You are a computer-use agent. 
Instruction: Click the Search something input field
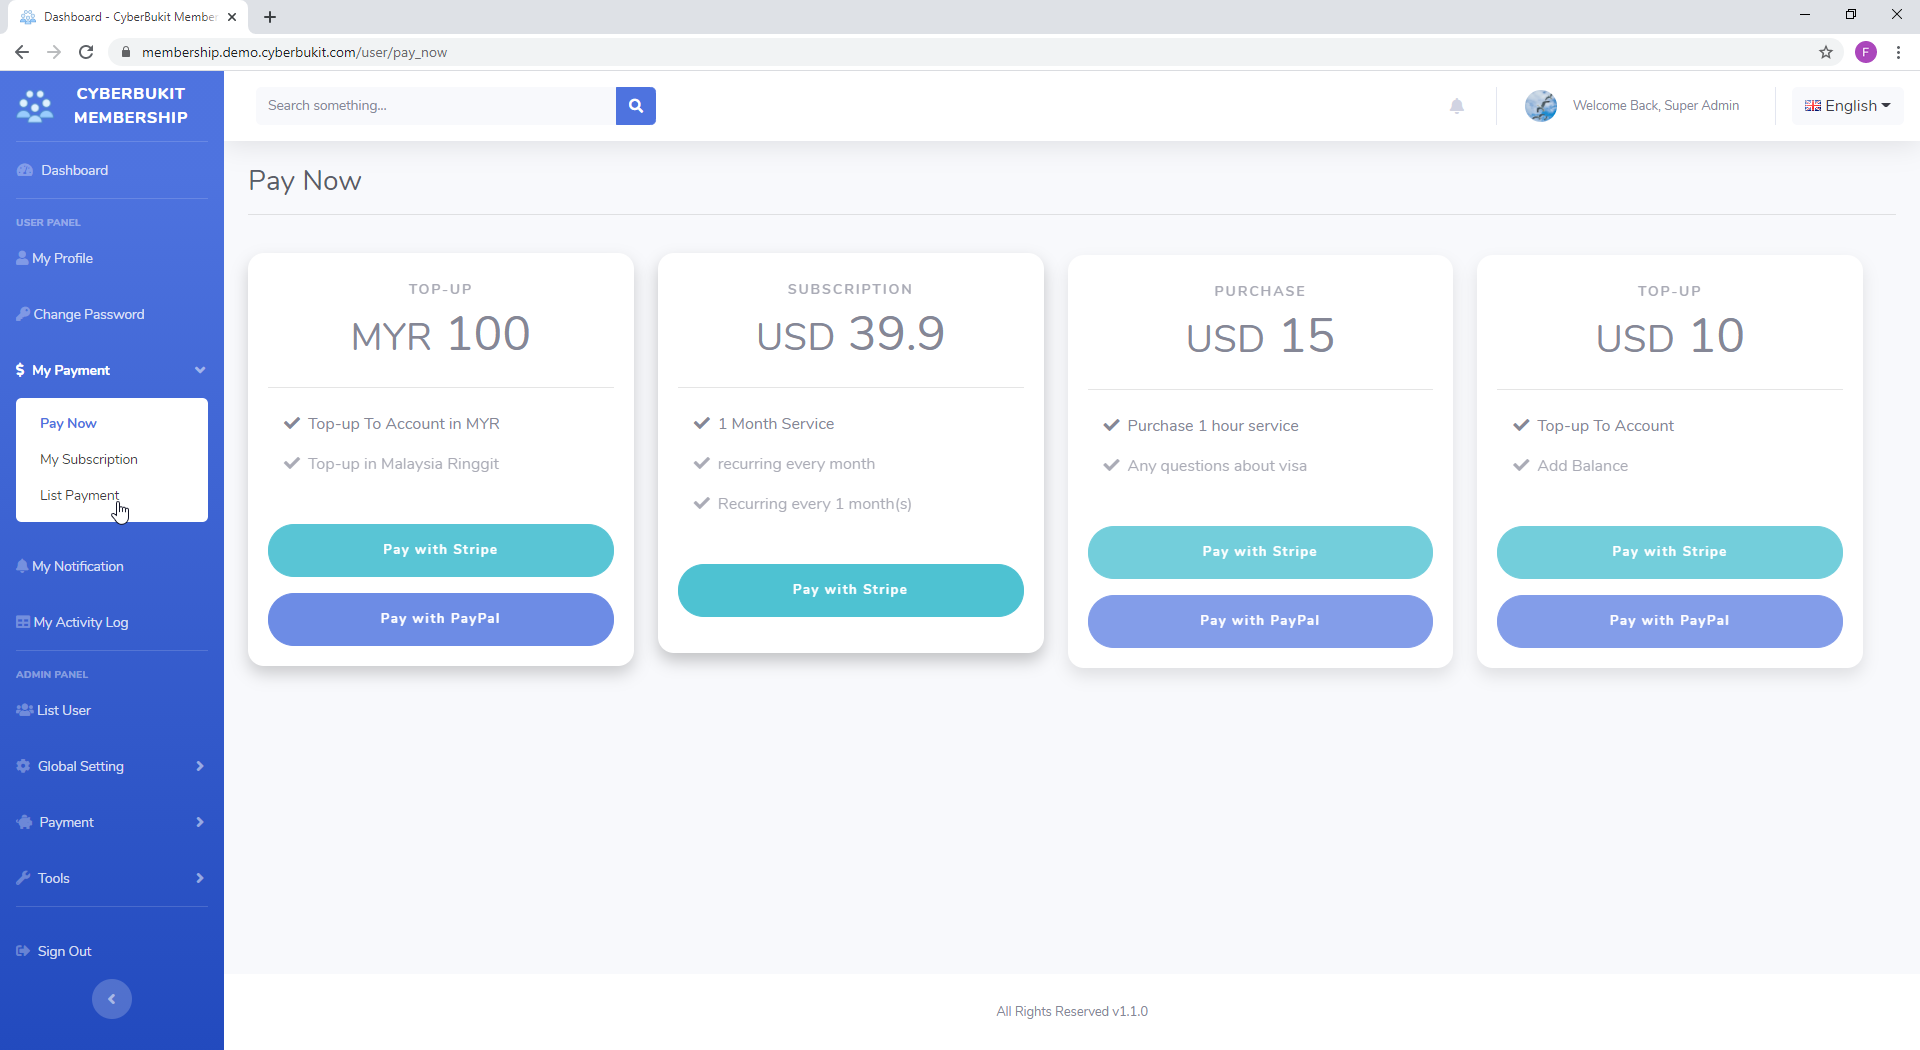[x=436, y=106]
